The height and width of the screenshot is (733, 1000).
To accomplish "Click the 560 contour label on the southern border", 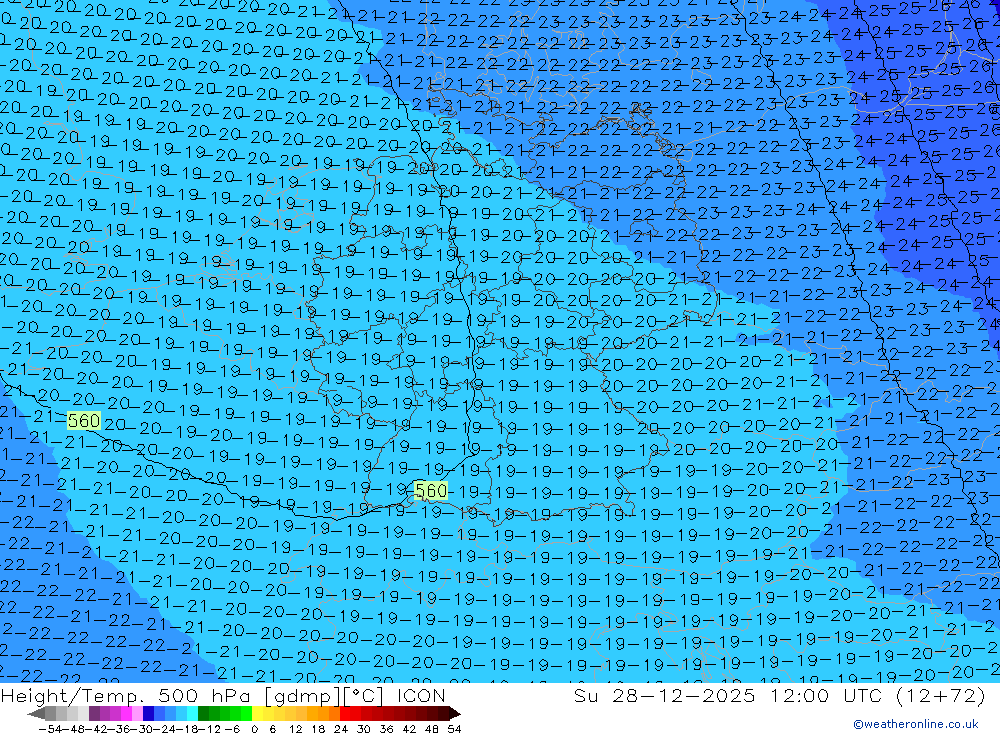I will 430,491.
